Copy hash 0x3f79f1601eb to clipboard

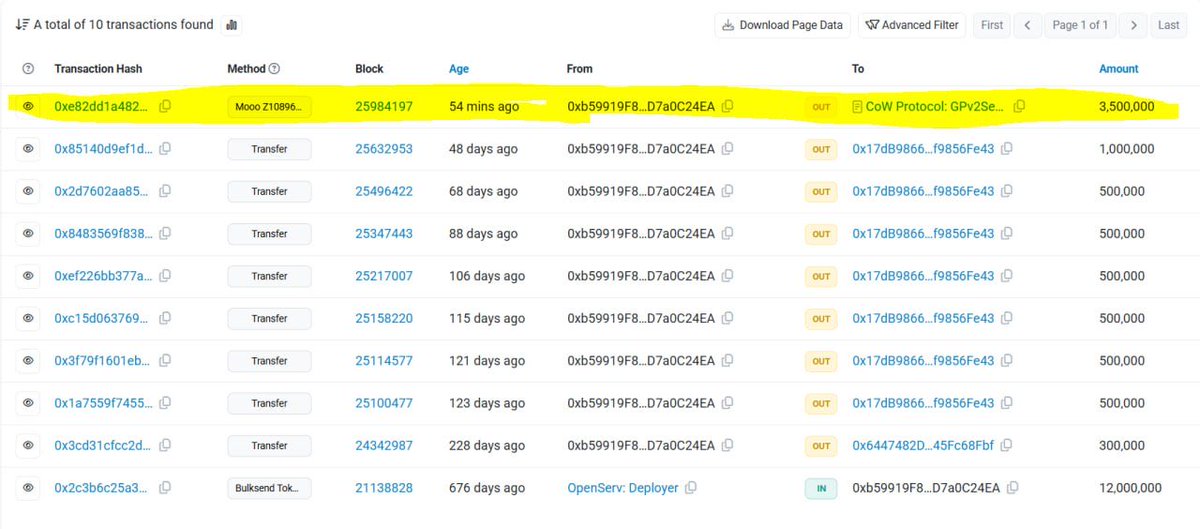[165, 360]
